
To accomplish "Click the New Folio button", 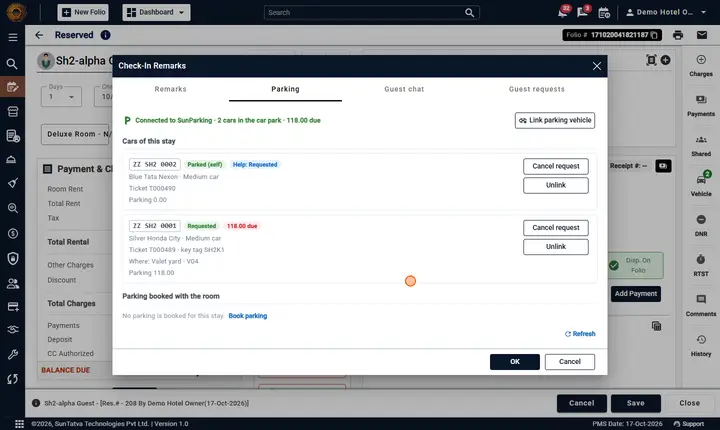I will click(x=83, y=12).
